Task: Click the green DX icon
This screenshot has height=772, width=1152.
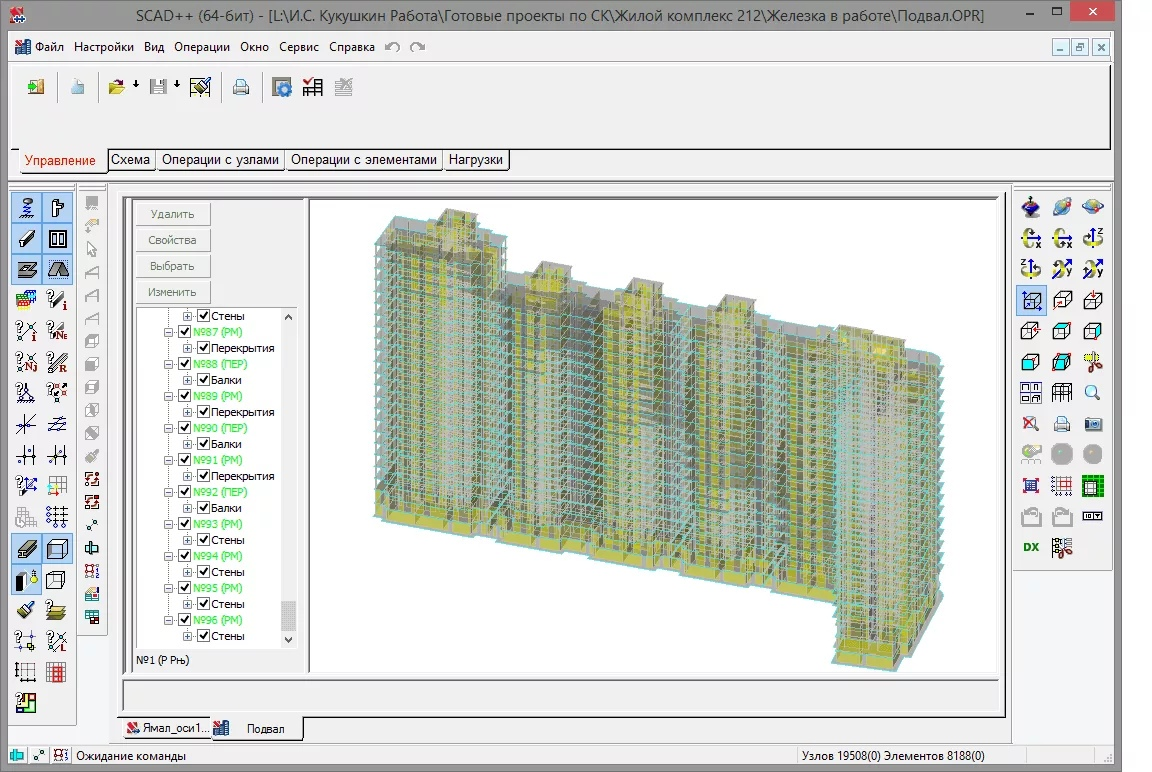Action: (1031, 547)
